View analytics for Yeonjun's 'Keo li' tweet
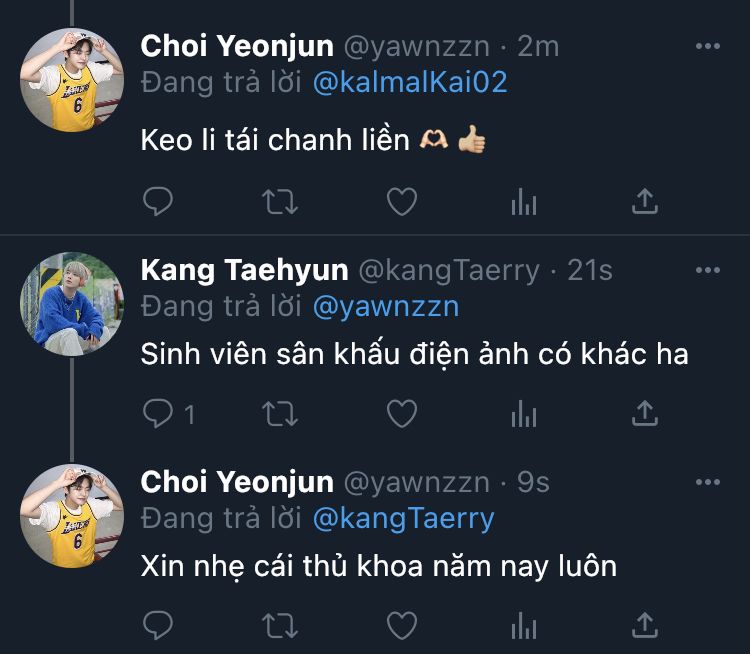This screenshot has height=654, width=750. 523,202
